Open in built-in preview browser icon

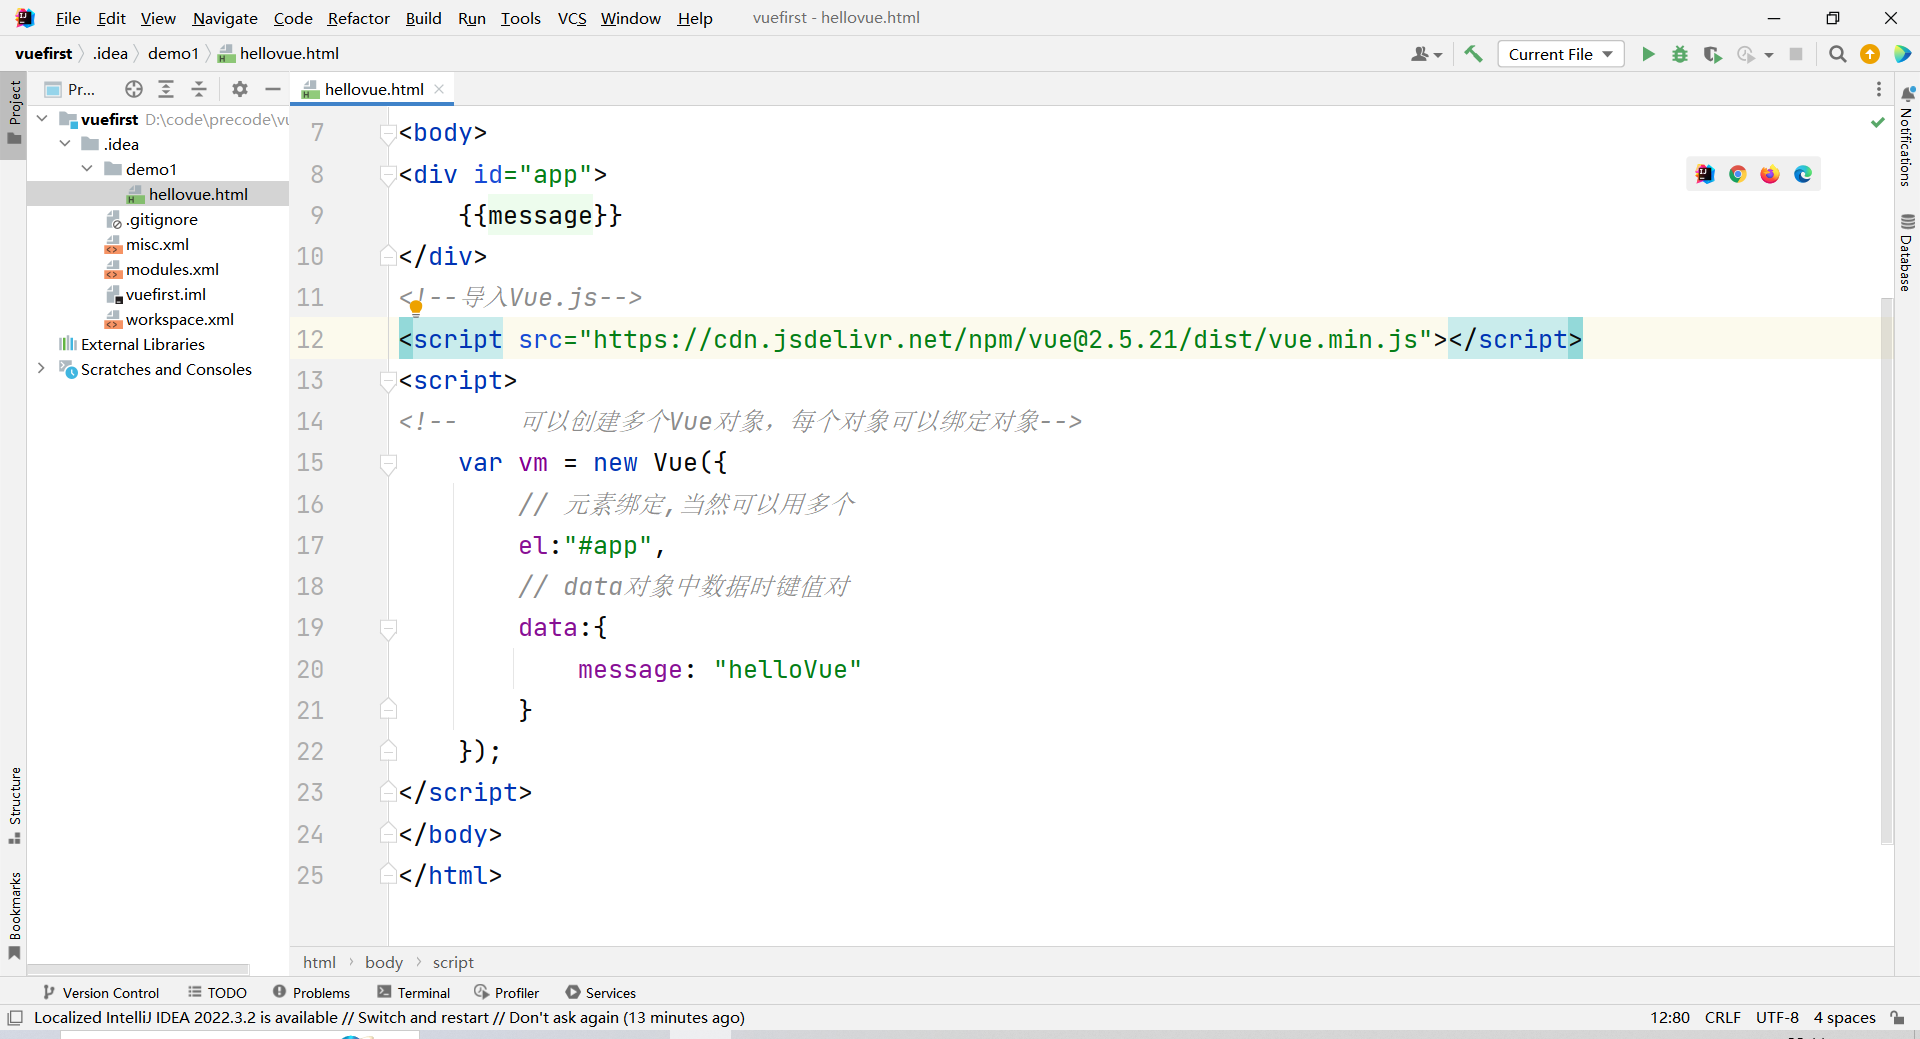pos(1705,174)
